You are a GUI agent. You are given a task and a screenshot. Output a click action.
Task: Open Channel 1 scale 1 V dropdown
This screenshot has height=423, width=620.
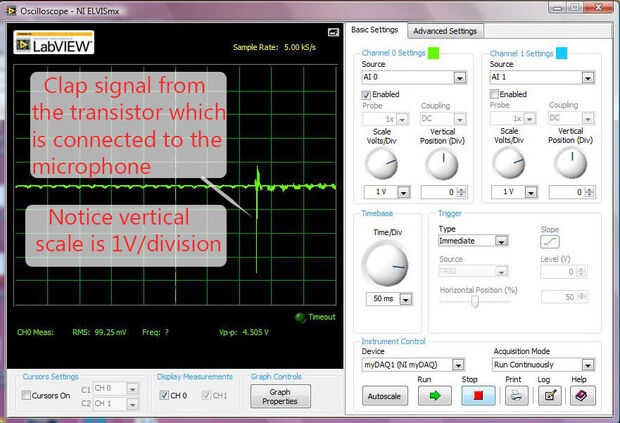coord(531,193)
